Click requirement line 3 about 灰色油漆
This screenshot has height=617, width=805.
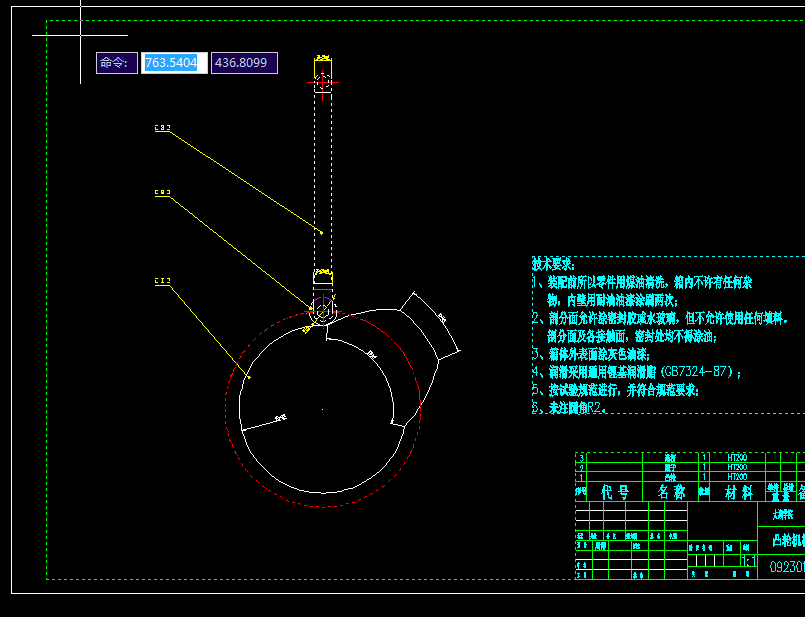(591, 354)
